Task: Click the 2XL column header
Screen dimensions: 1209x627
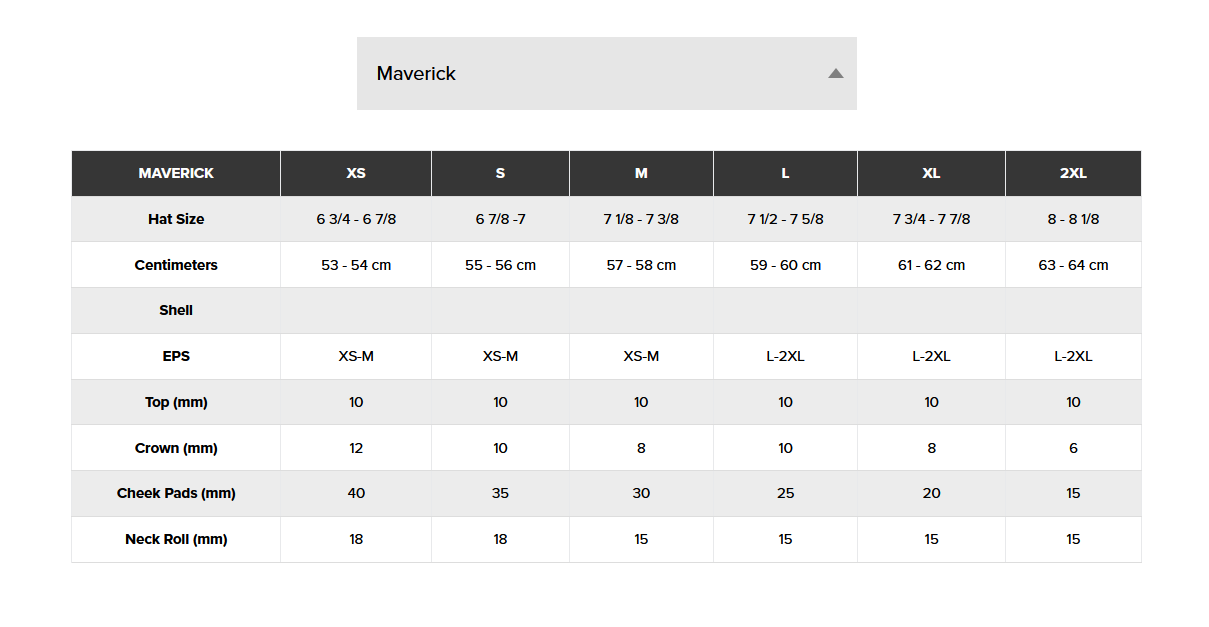Action: (1073, 173)
